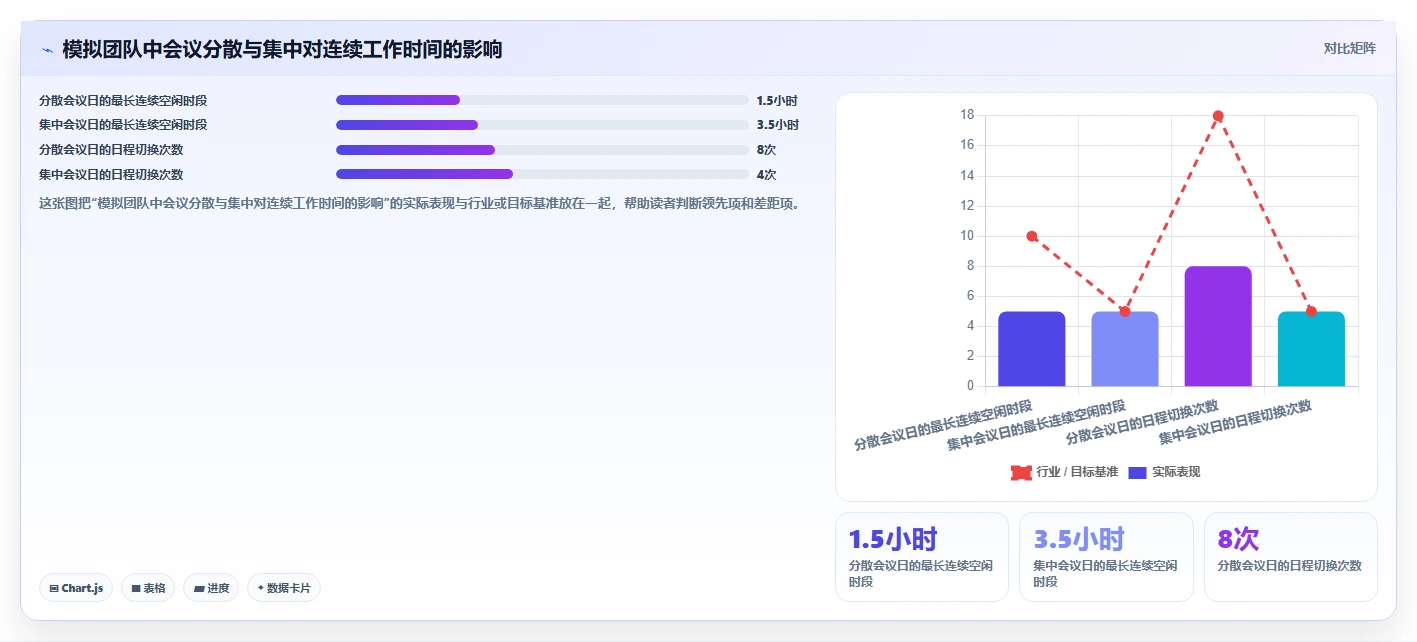Viewport: 1417px width, 642px height.
Task: Click the Chart.js tag chip
Action: (x=76, y=588)
